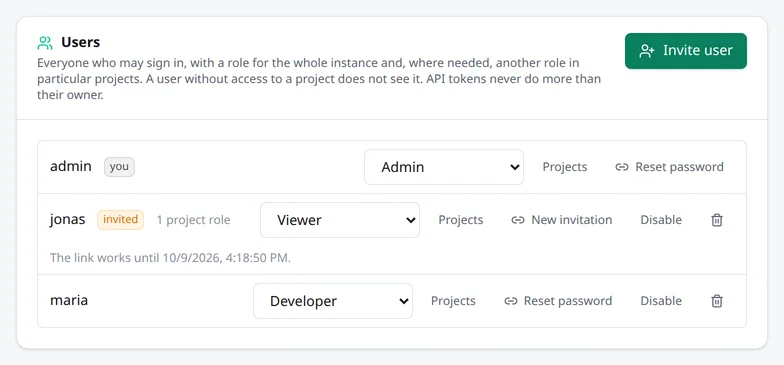The image size is (784, 365).
Task: Click 'The link works until' expiry note
Action: click(x=170, y=258)
